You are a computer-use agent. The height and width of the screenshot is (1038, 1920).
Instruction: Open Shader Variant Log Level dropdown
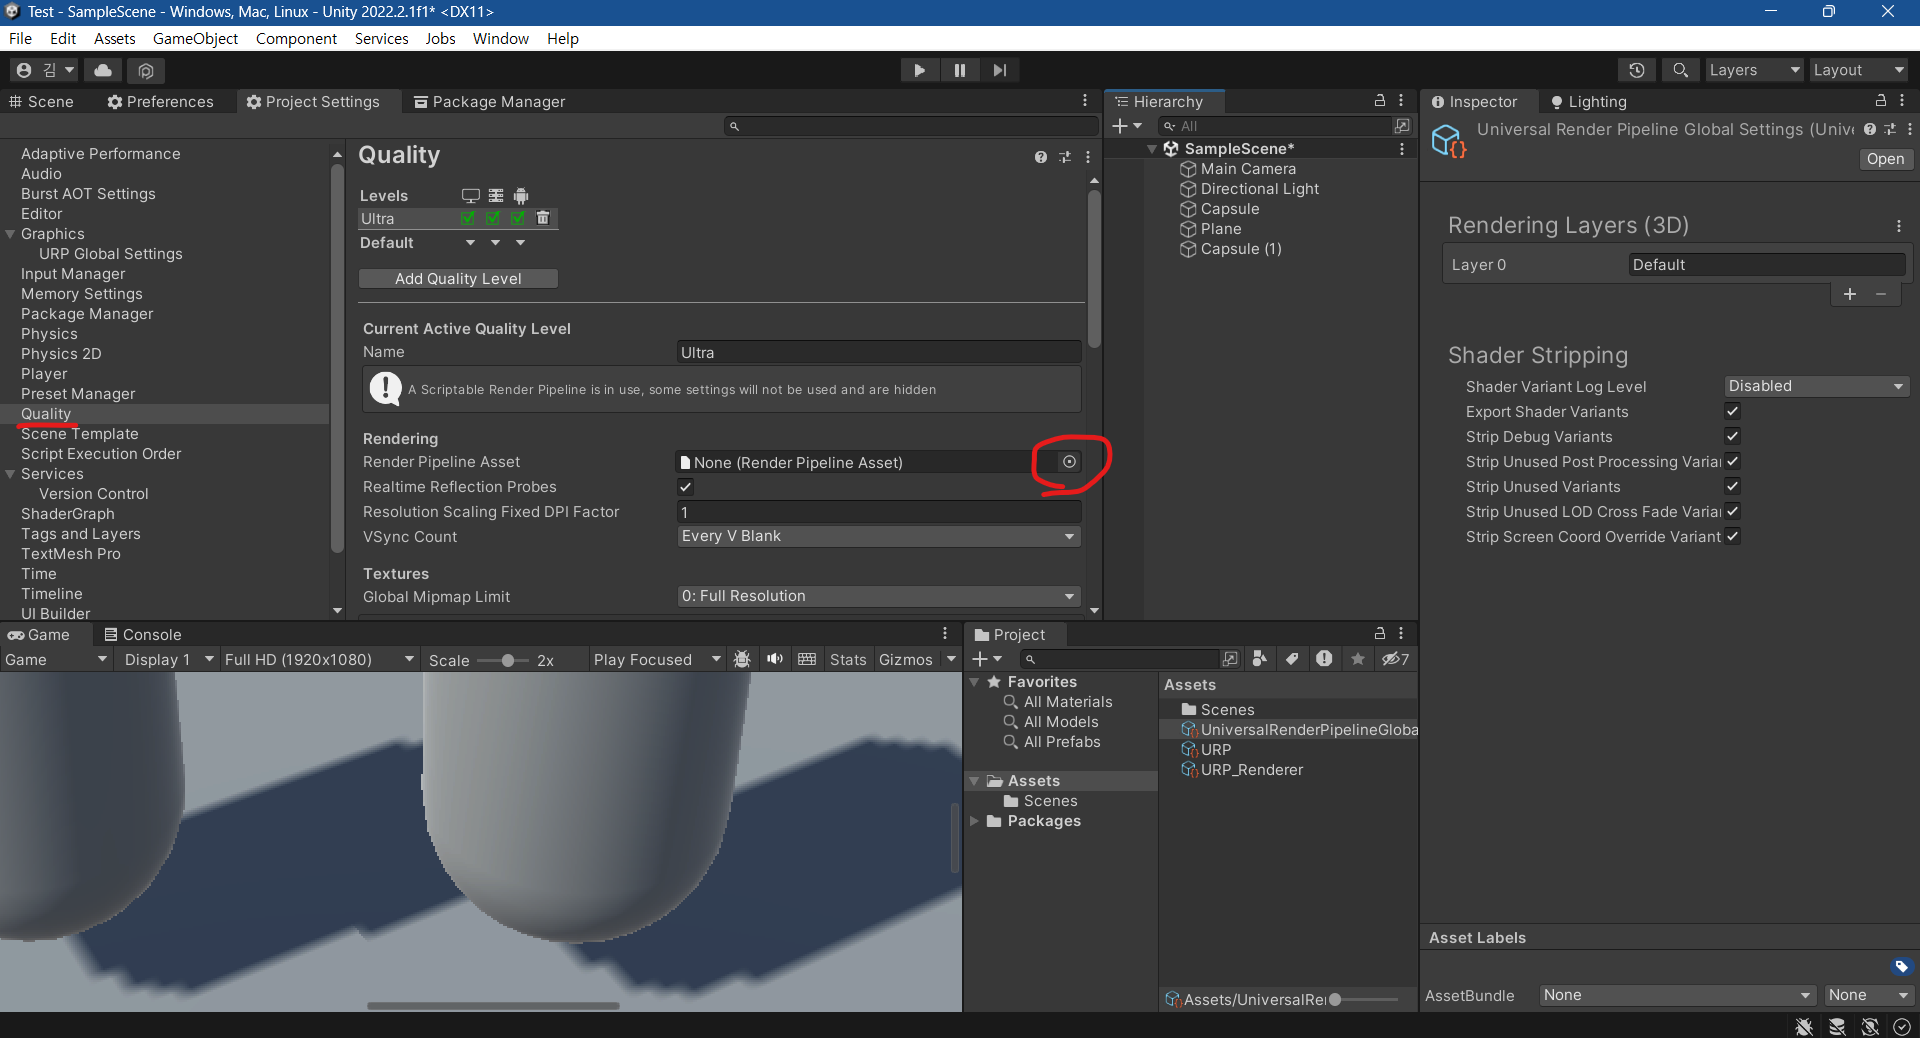click(x=1817, y=386)
